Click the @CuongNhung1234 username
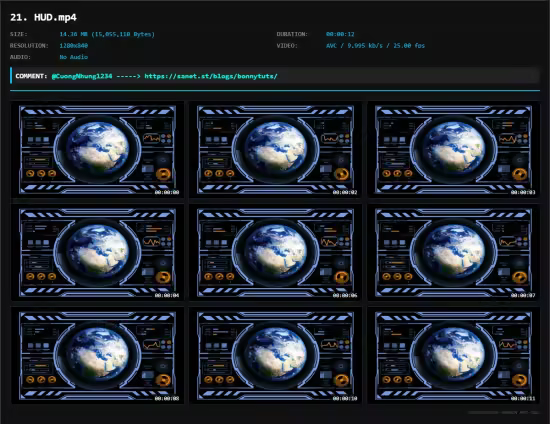The image size is (550, 424). (x=82, y=76)
